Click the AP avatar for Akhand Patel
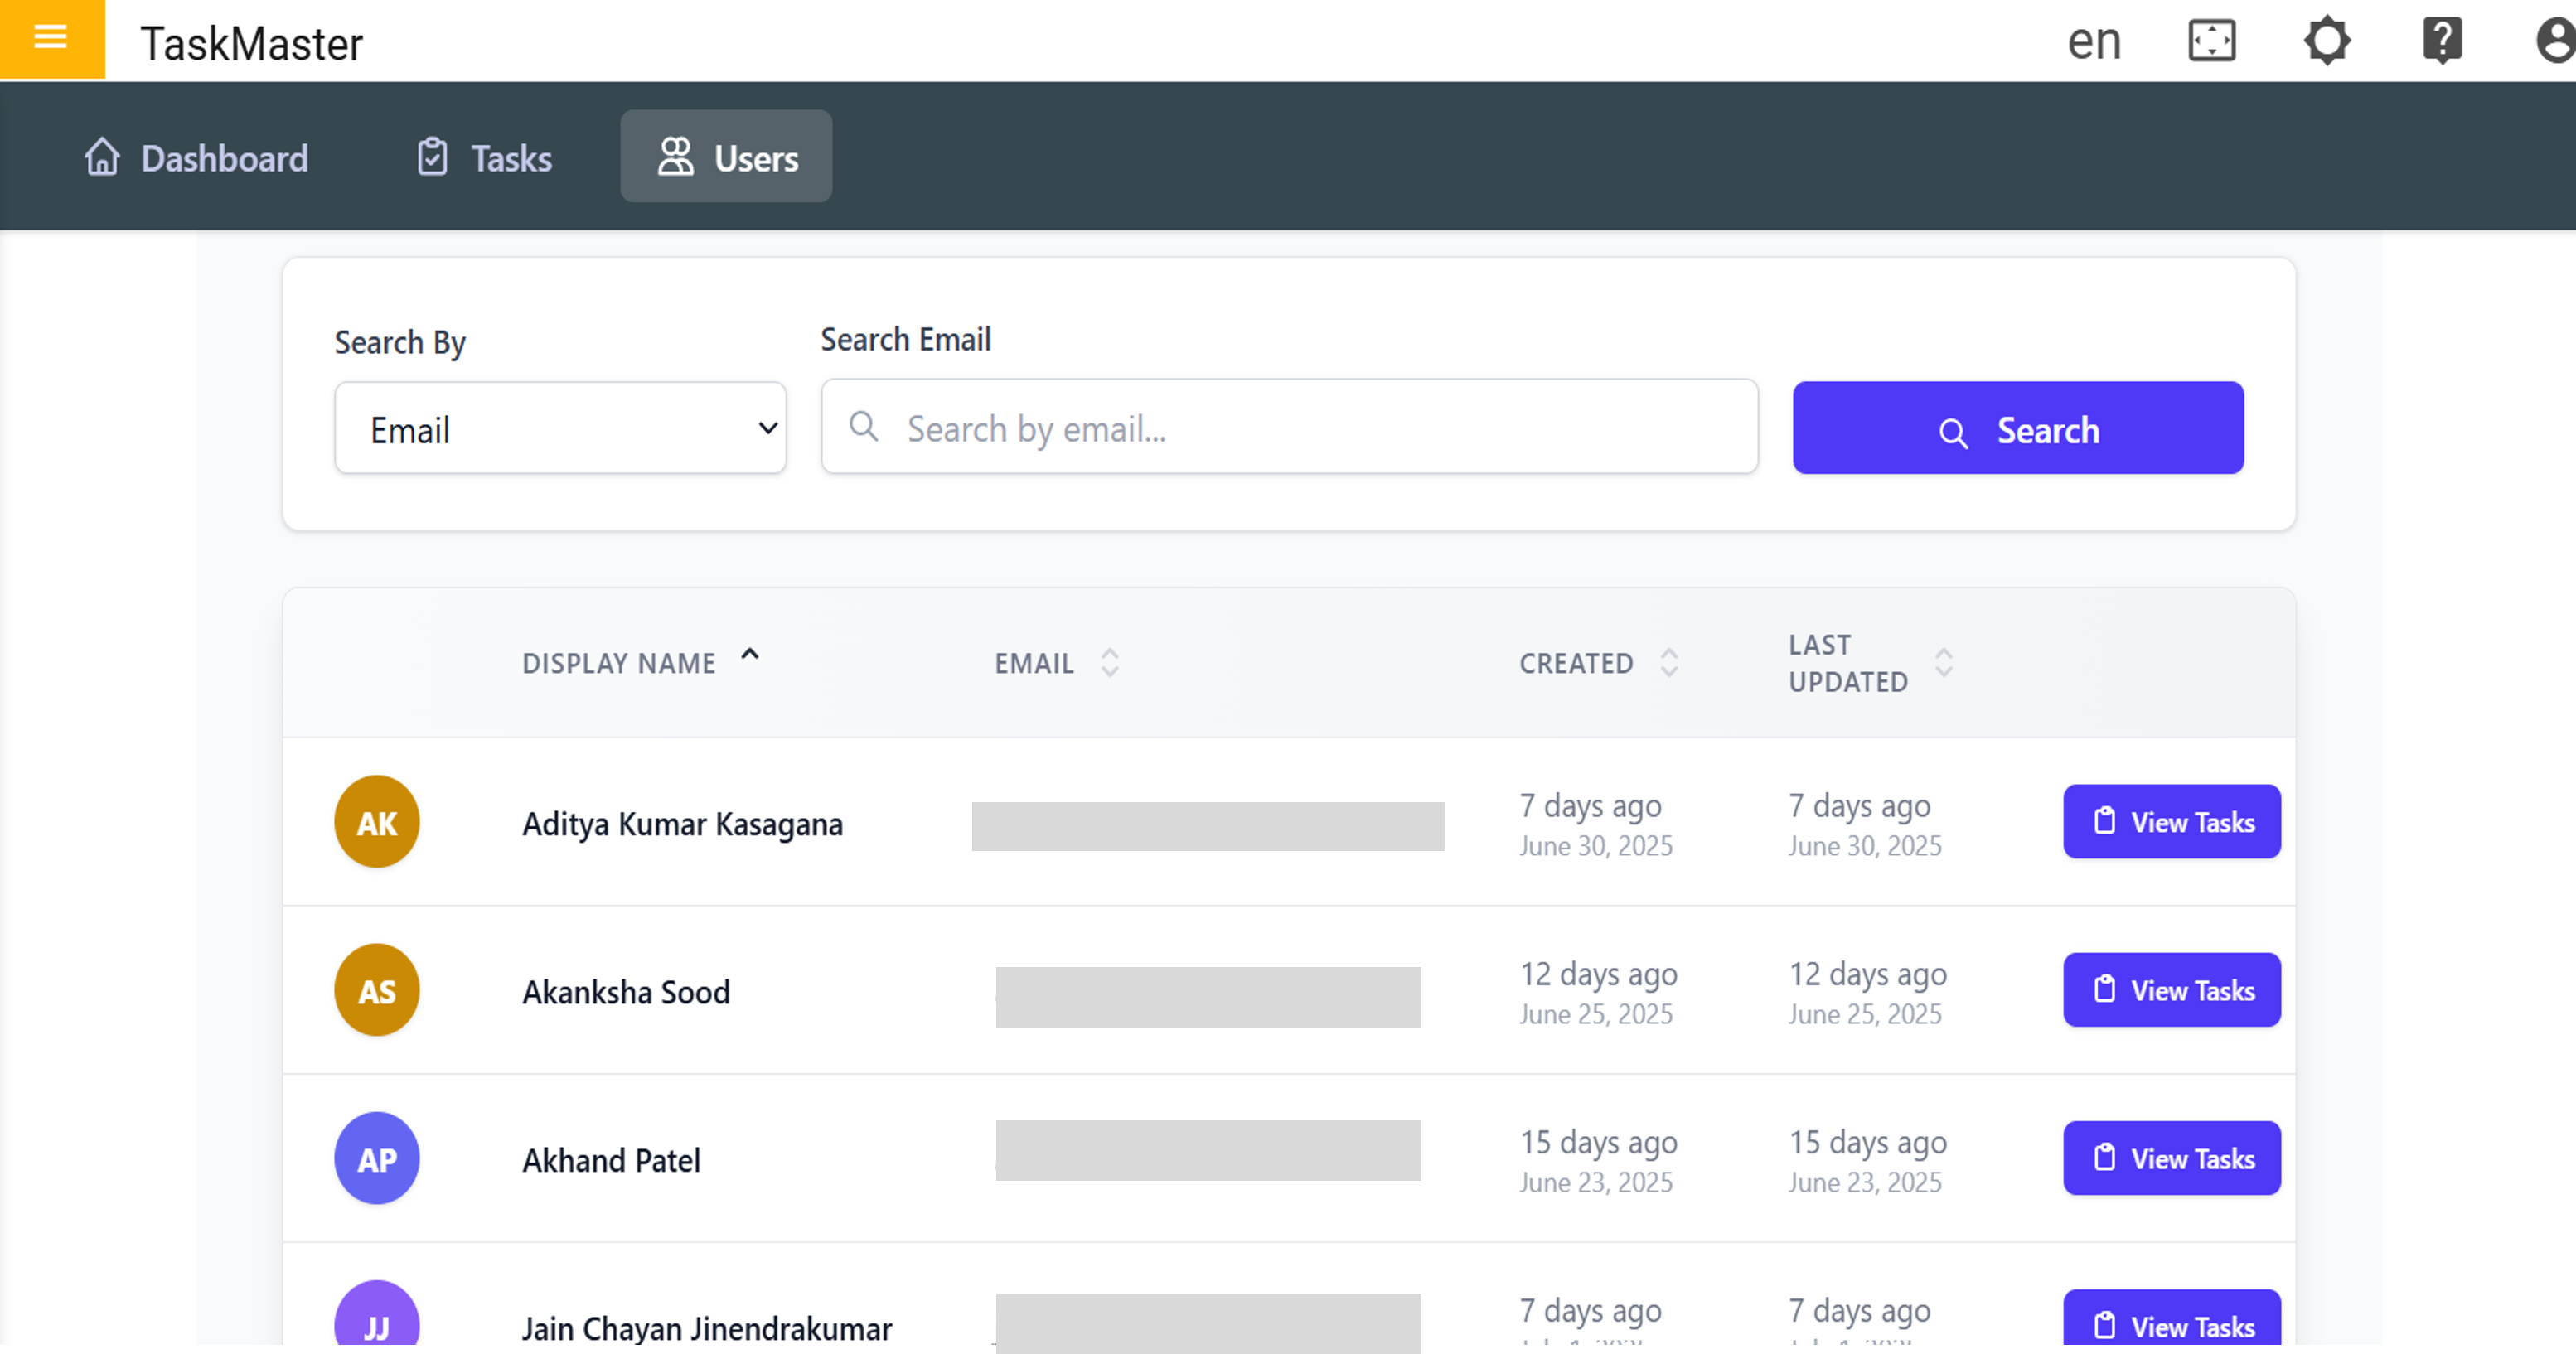The image size is (2576, 1354). 377,1159
